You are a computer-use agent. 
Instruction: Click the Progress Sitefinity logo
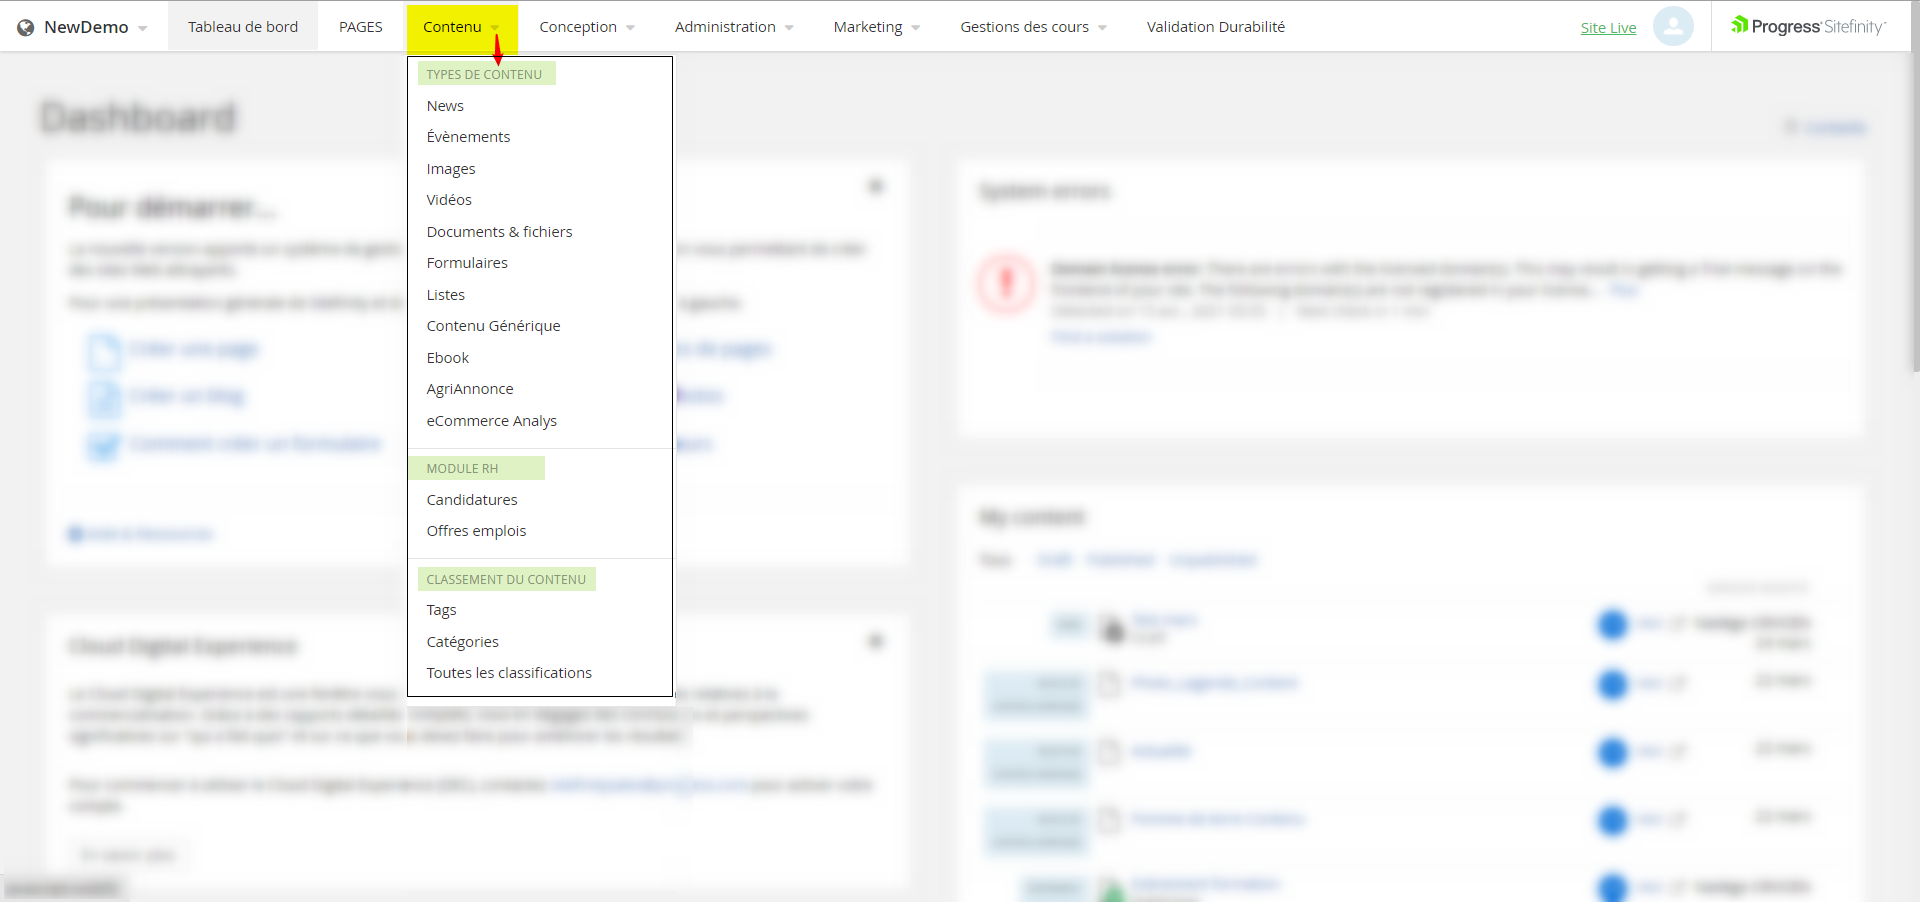(1808, 27)
